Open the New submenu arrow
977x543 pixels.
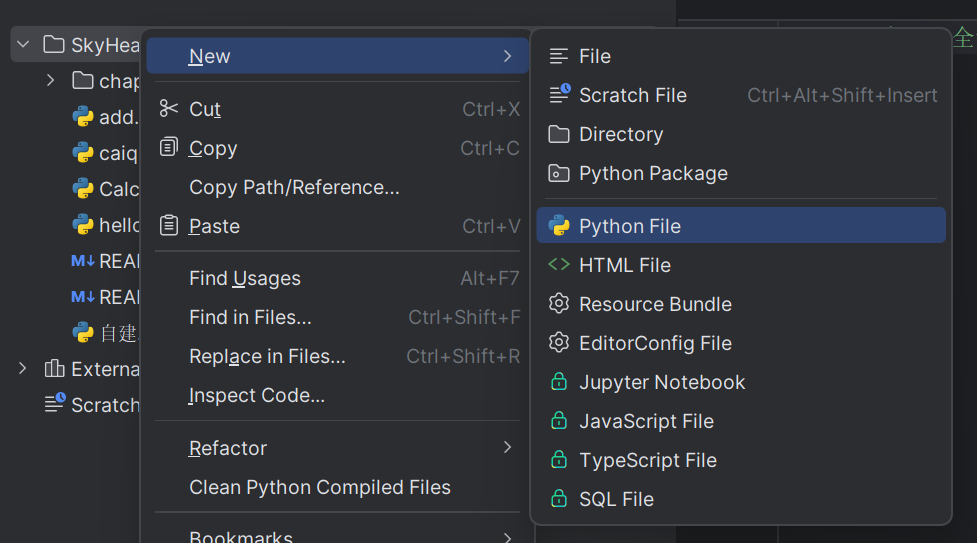pyautogui.click(x=507, y=56)
